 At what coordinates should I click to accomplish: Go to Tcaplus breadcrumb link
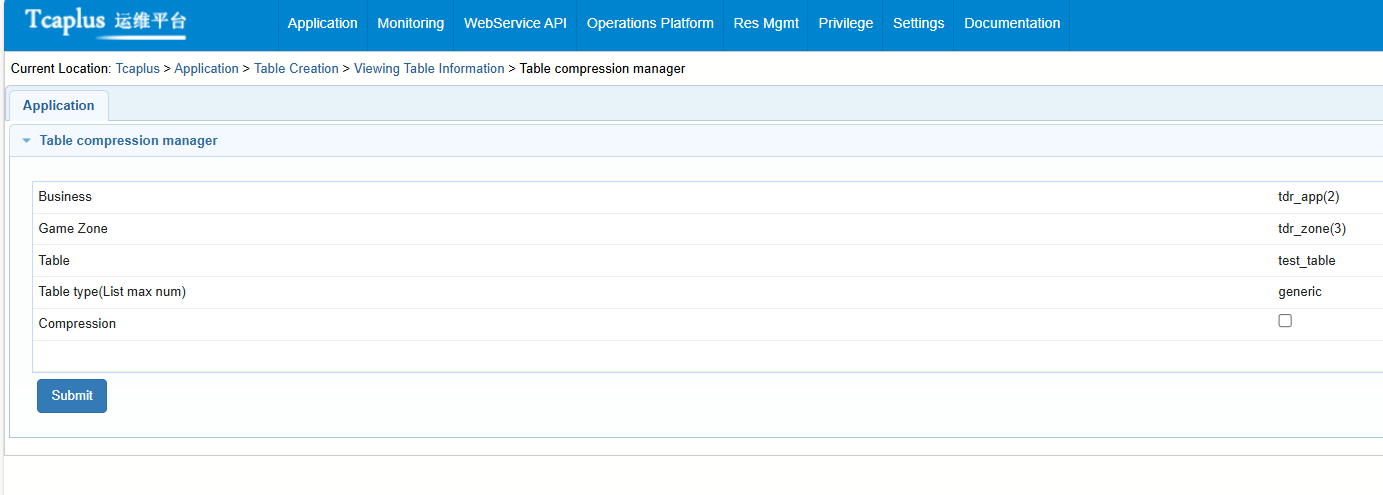point(138,69)
